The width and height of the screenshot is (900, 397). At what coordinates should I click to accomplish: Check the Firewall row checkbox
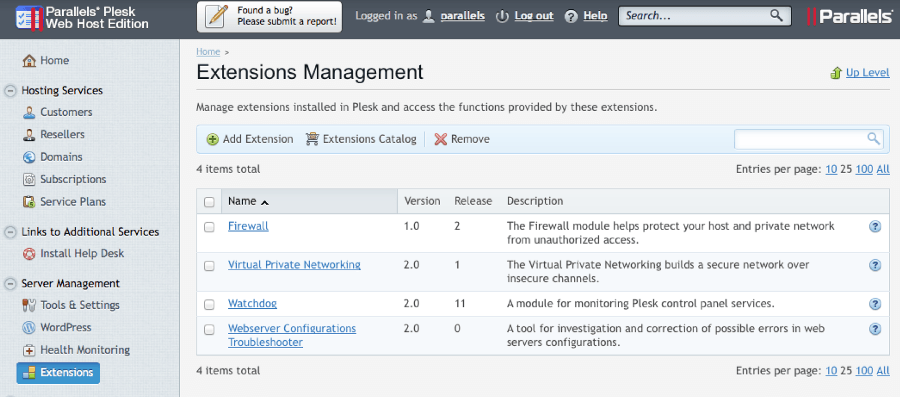(210, 227)
